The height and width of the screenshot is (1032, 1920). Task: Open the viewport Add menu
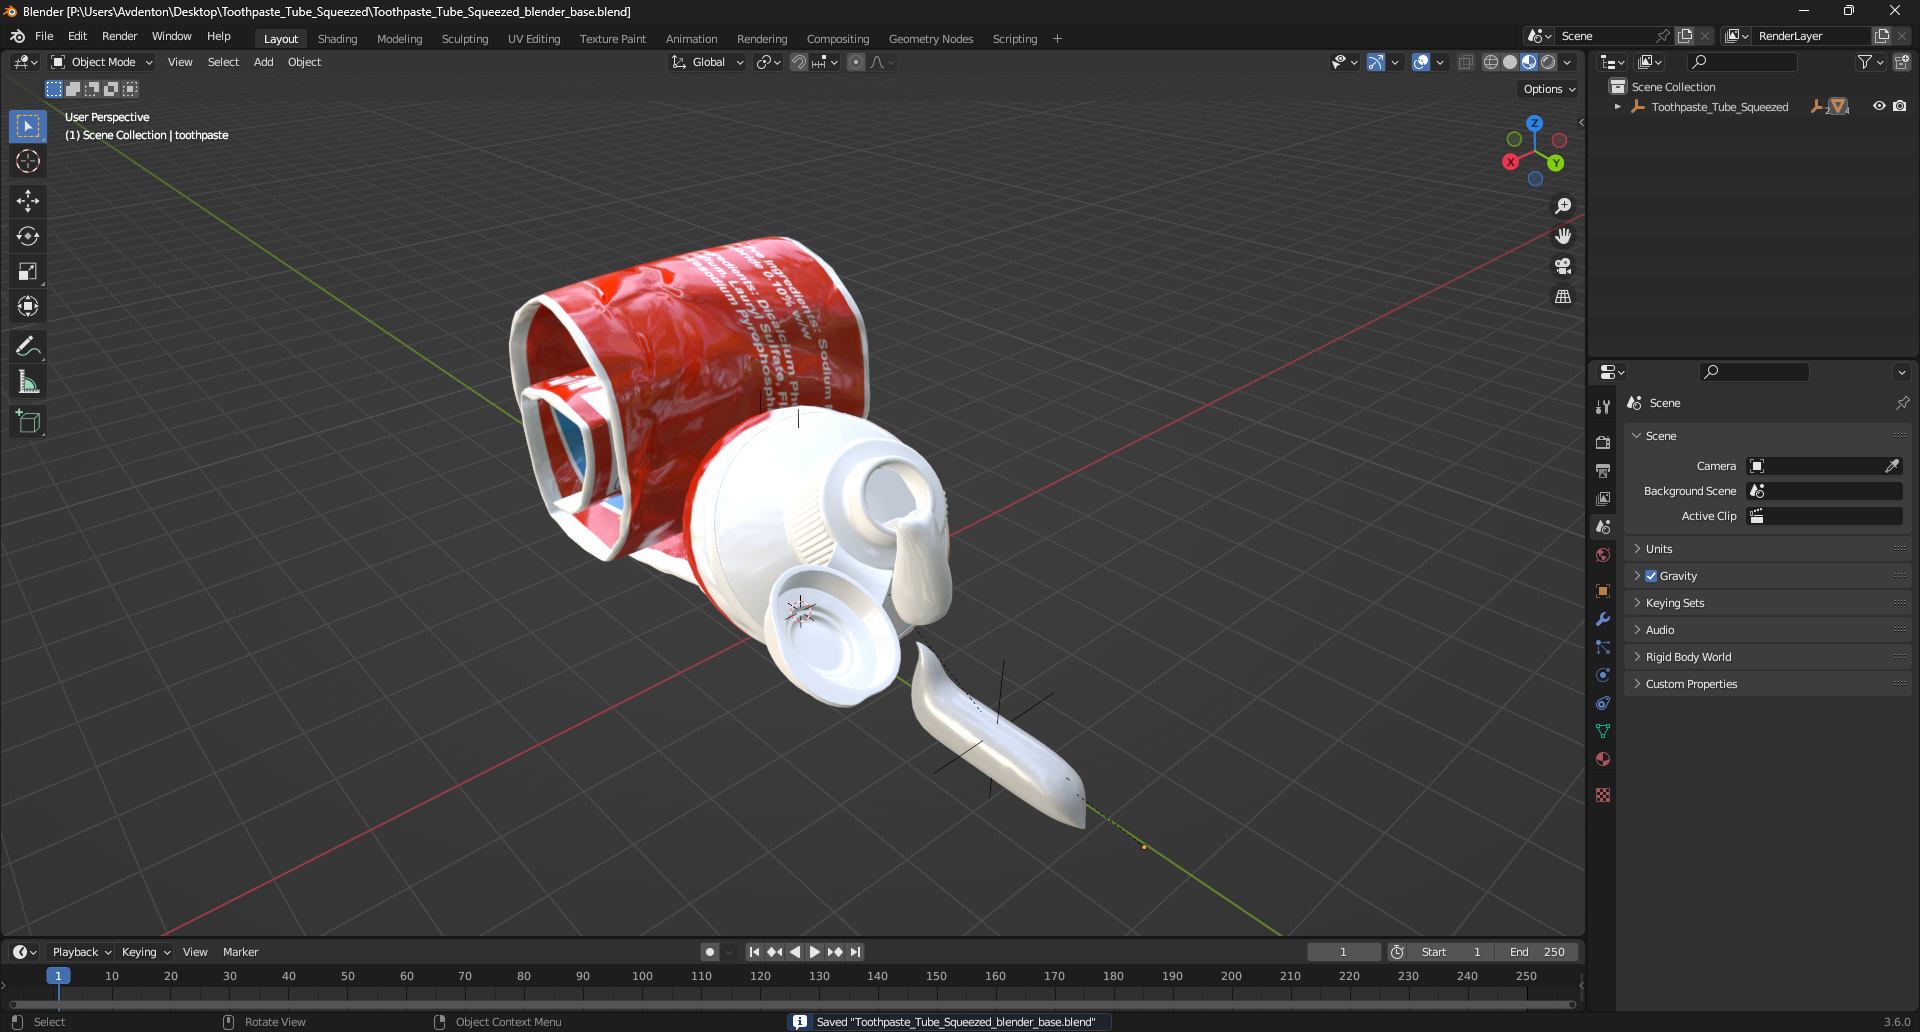[x=263, y=62]
